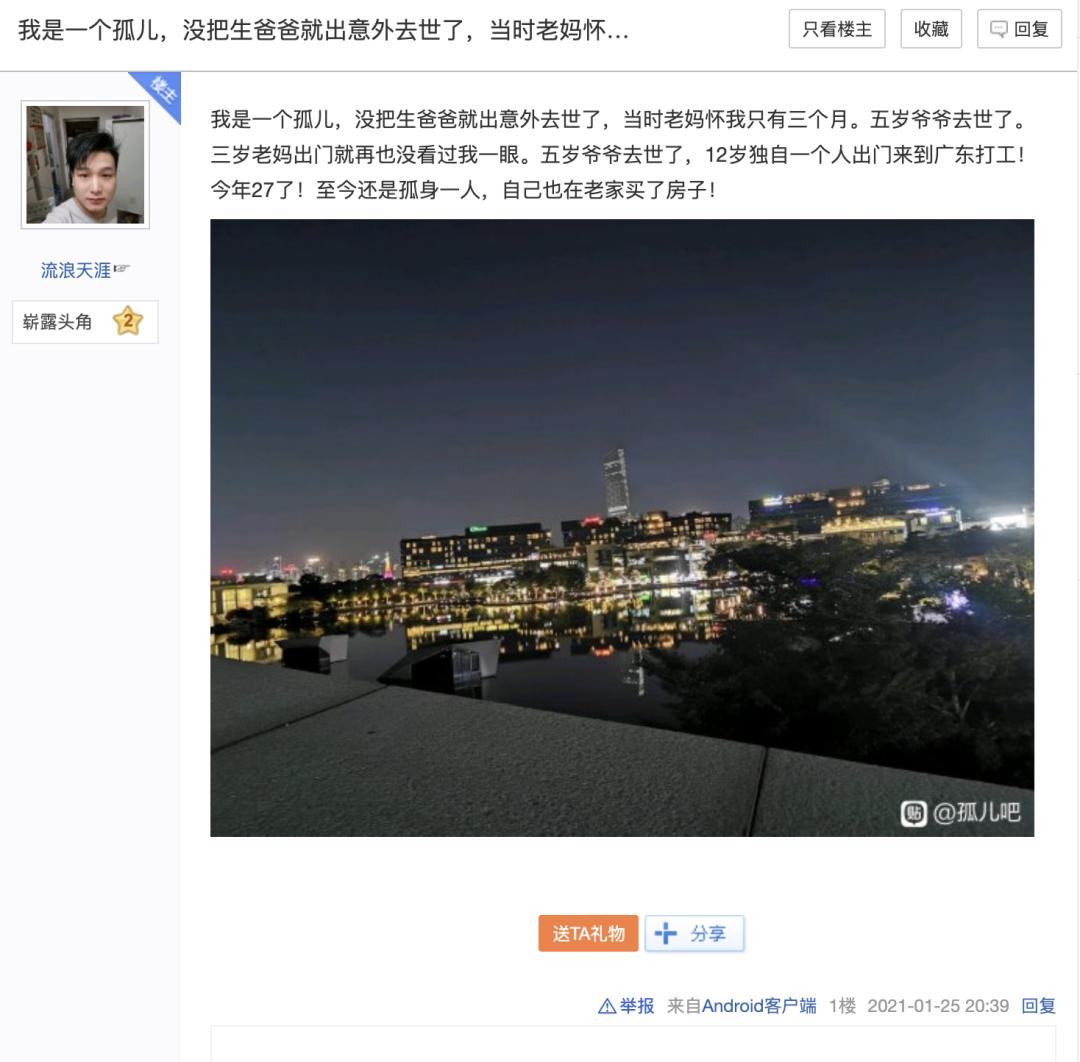The width and height of the screenshot is (1080, 1062).
Task: Click the 收藏 button
Action: [x=931, y=29]
